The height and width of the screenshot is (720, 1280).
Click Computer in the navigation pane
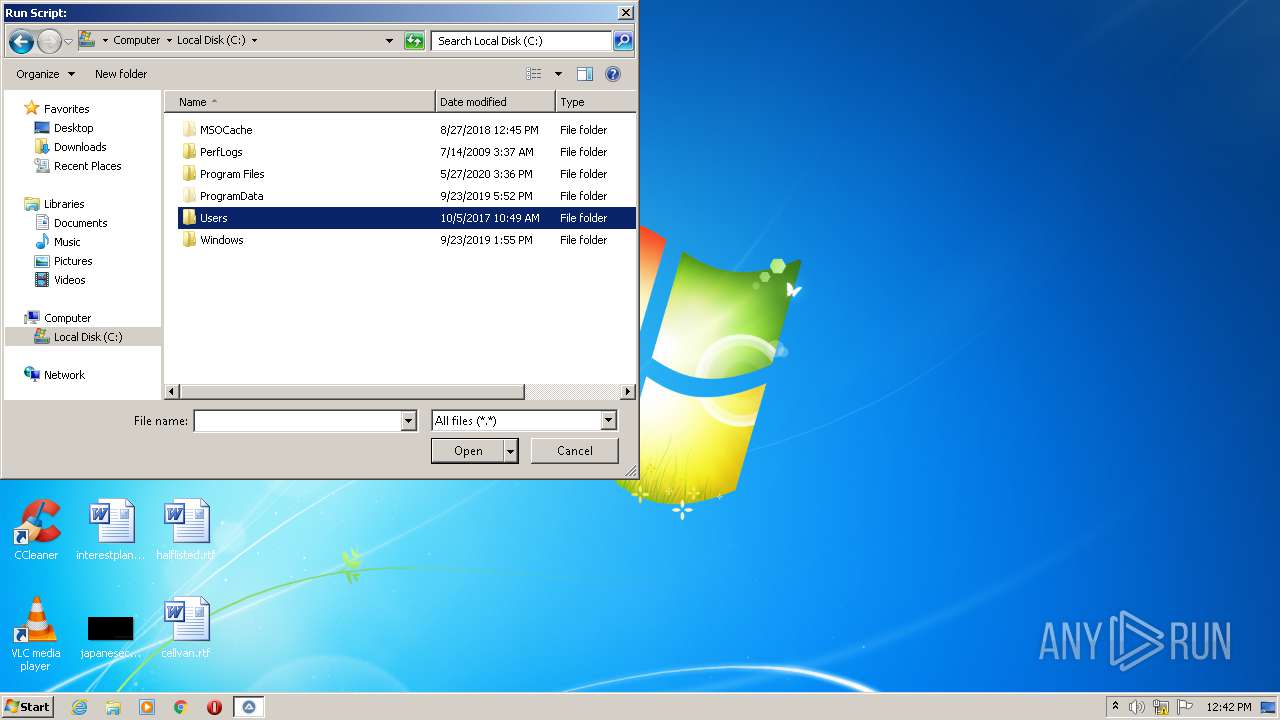coord(67,318)
